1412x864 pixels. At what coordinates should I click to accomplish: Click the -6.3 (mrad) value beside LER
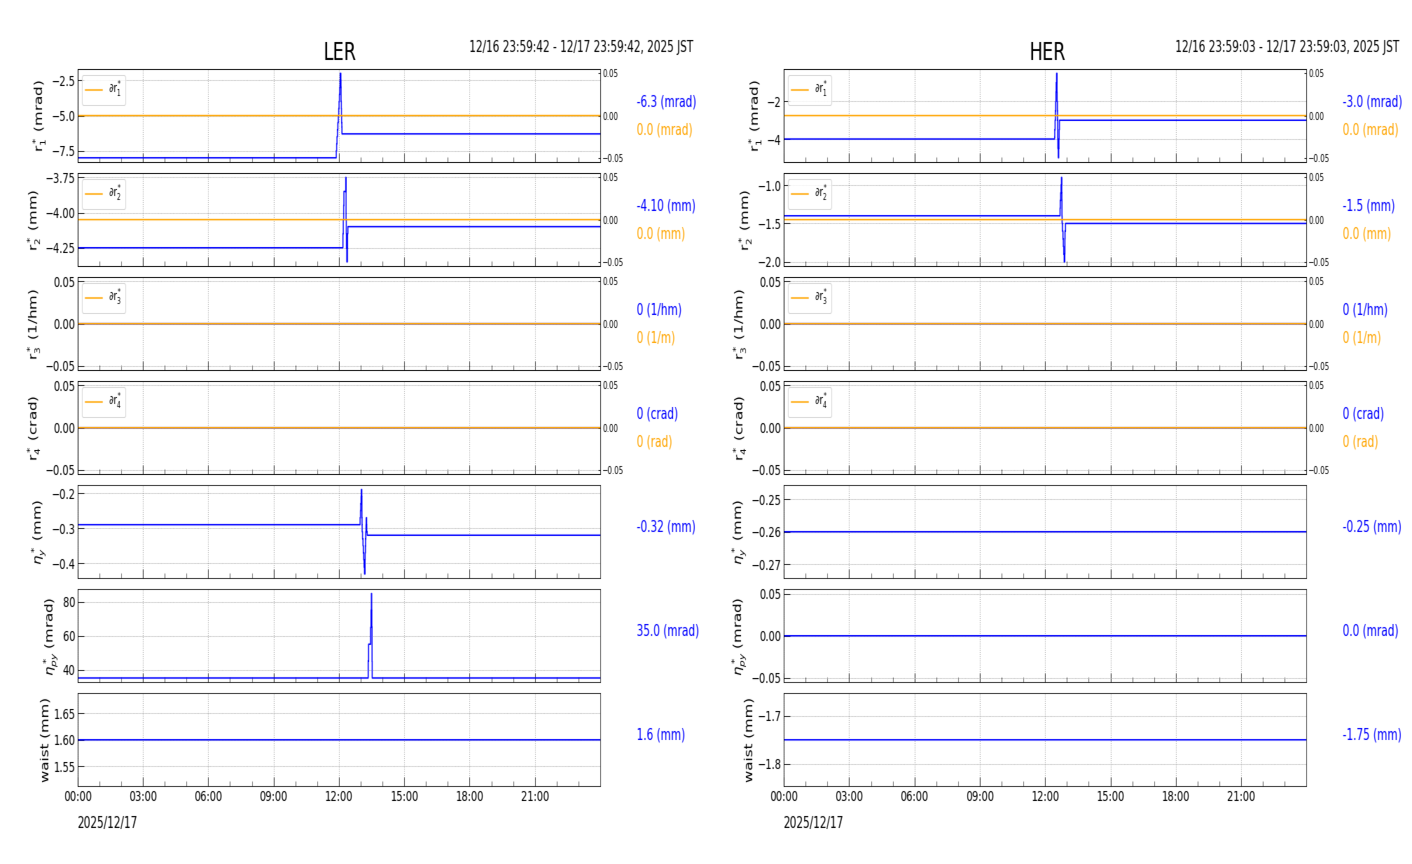666,102
